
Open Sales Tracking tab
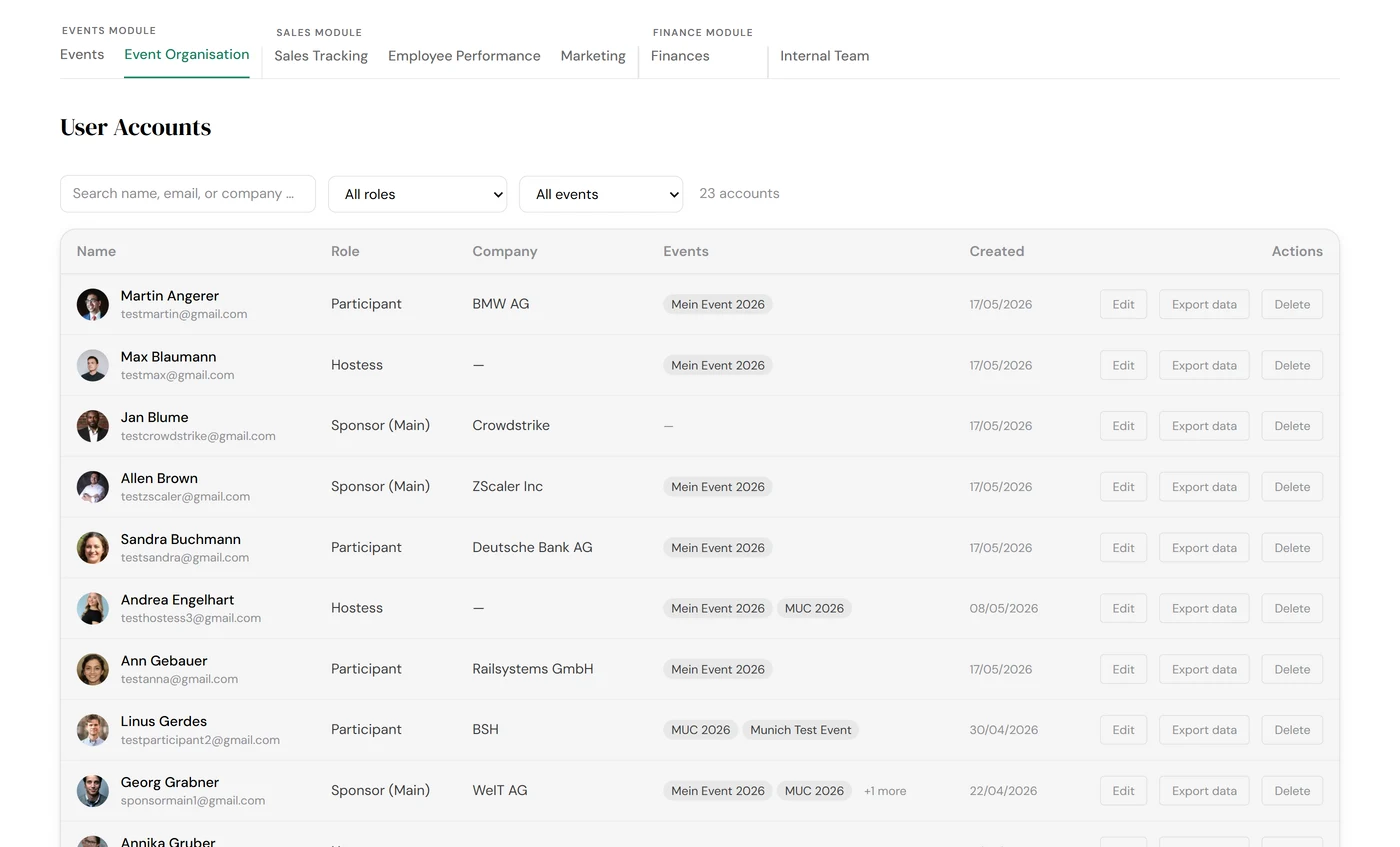(x=321, y=56)
